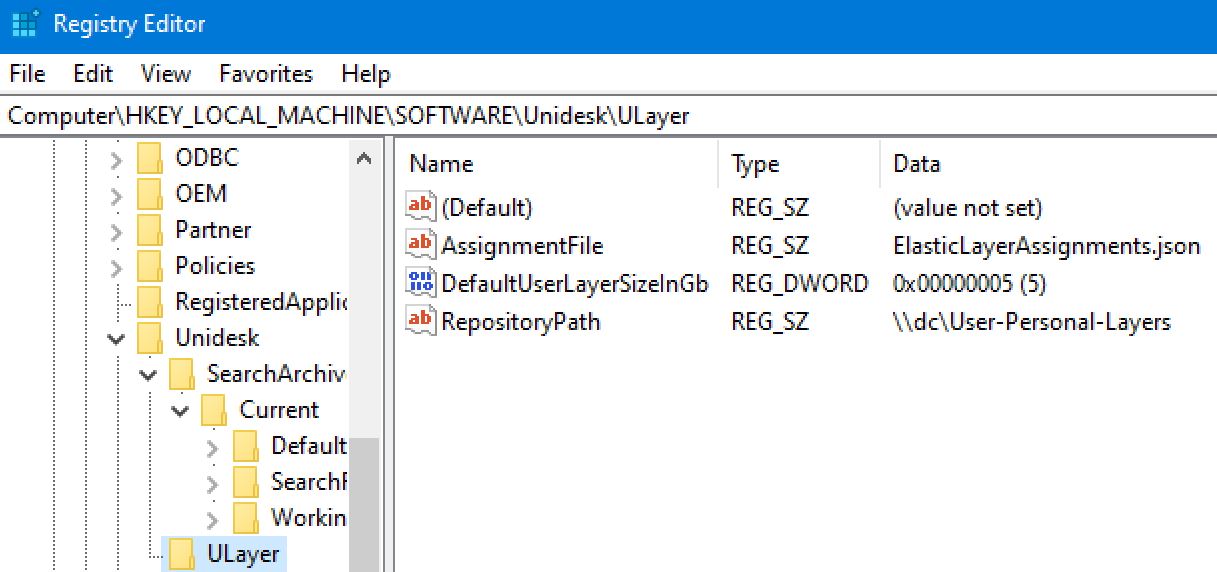Screen dimensions: 1217x572
Task: Open the Favorites menu
Action: [x=266, y=74]
